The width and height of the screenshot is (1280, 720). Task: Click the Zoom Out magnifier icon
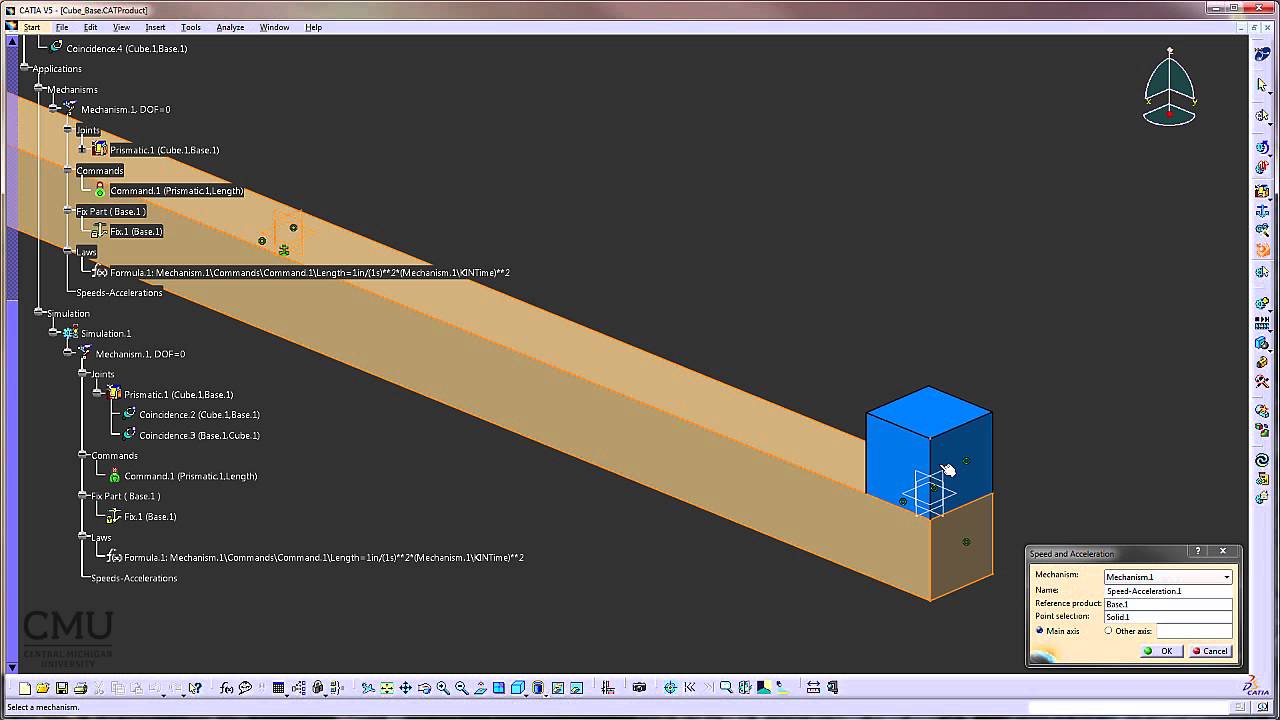(x=461, y=688)
